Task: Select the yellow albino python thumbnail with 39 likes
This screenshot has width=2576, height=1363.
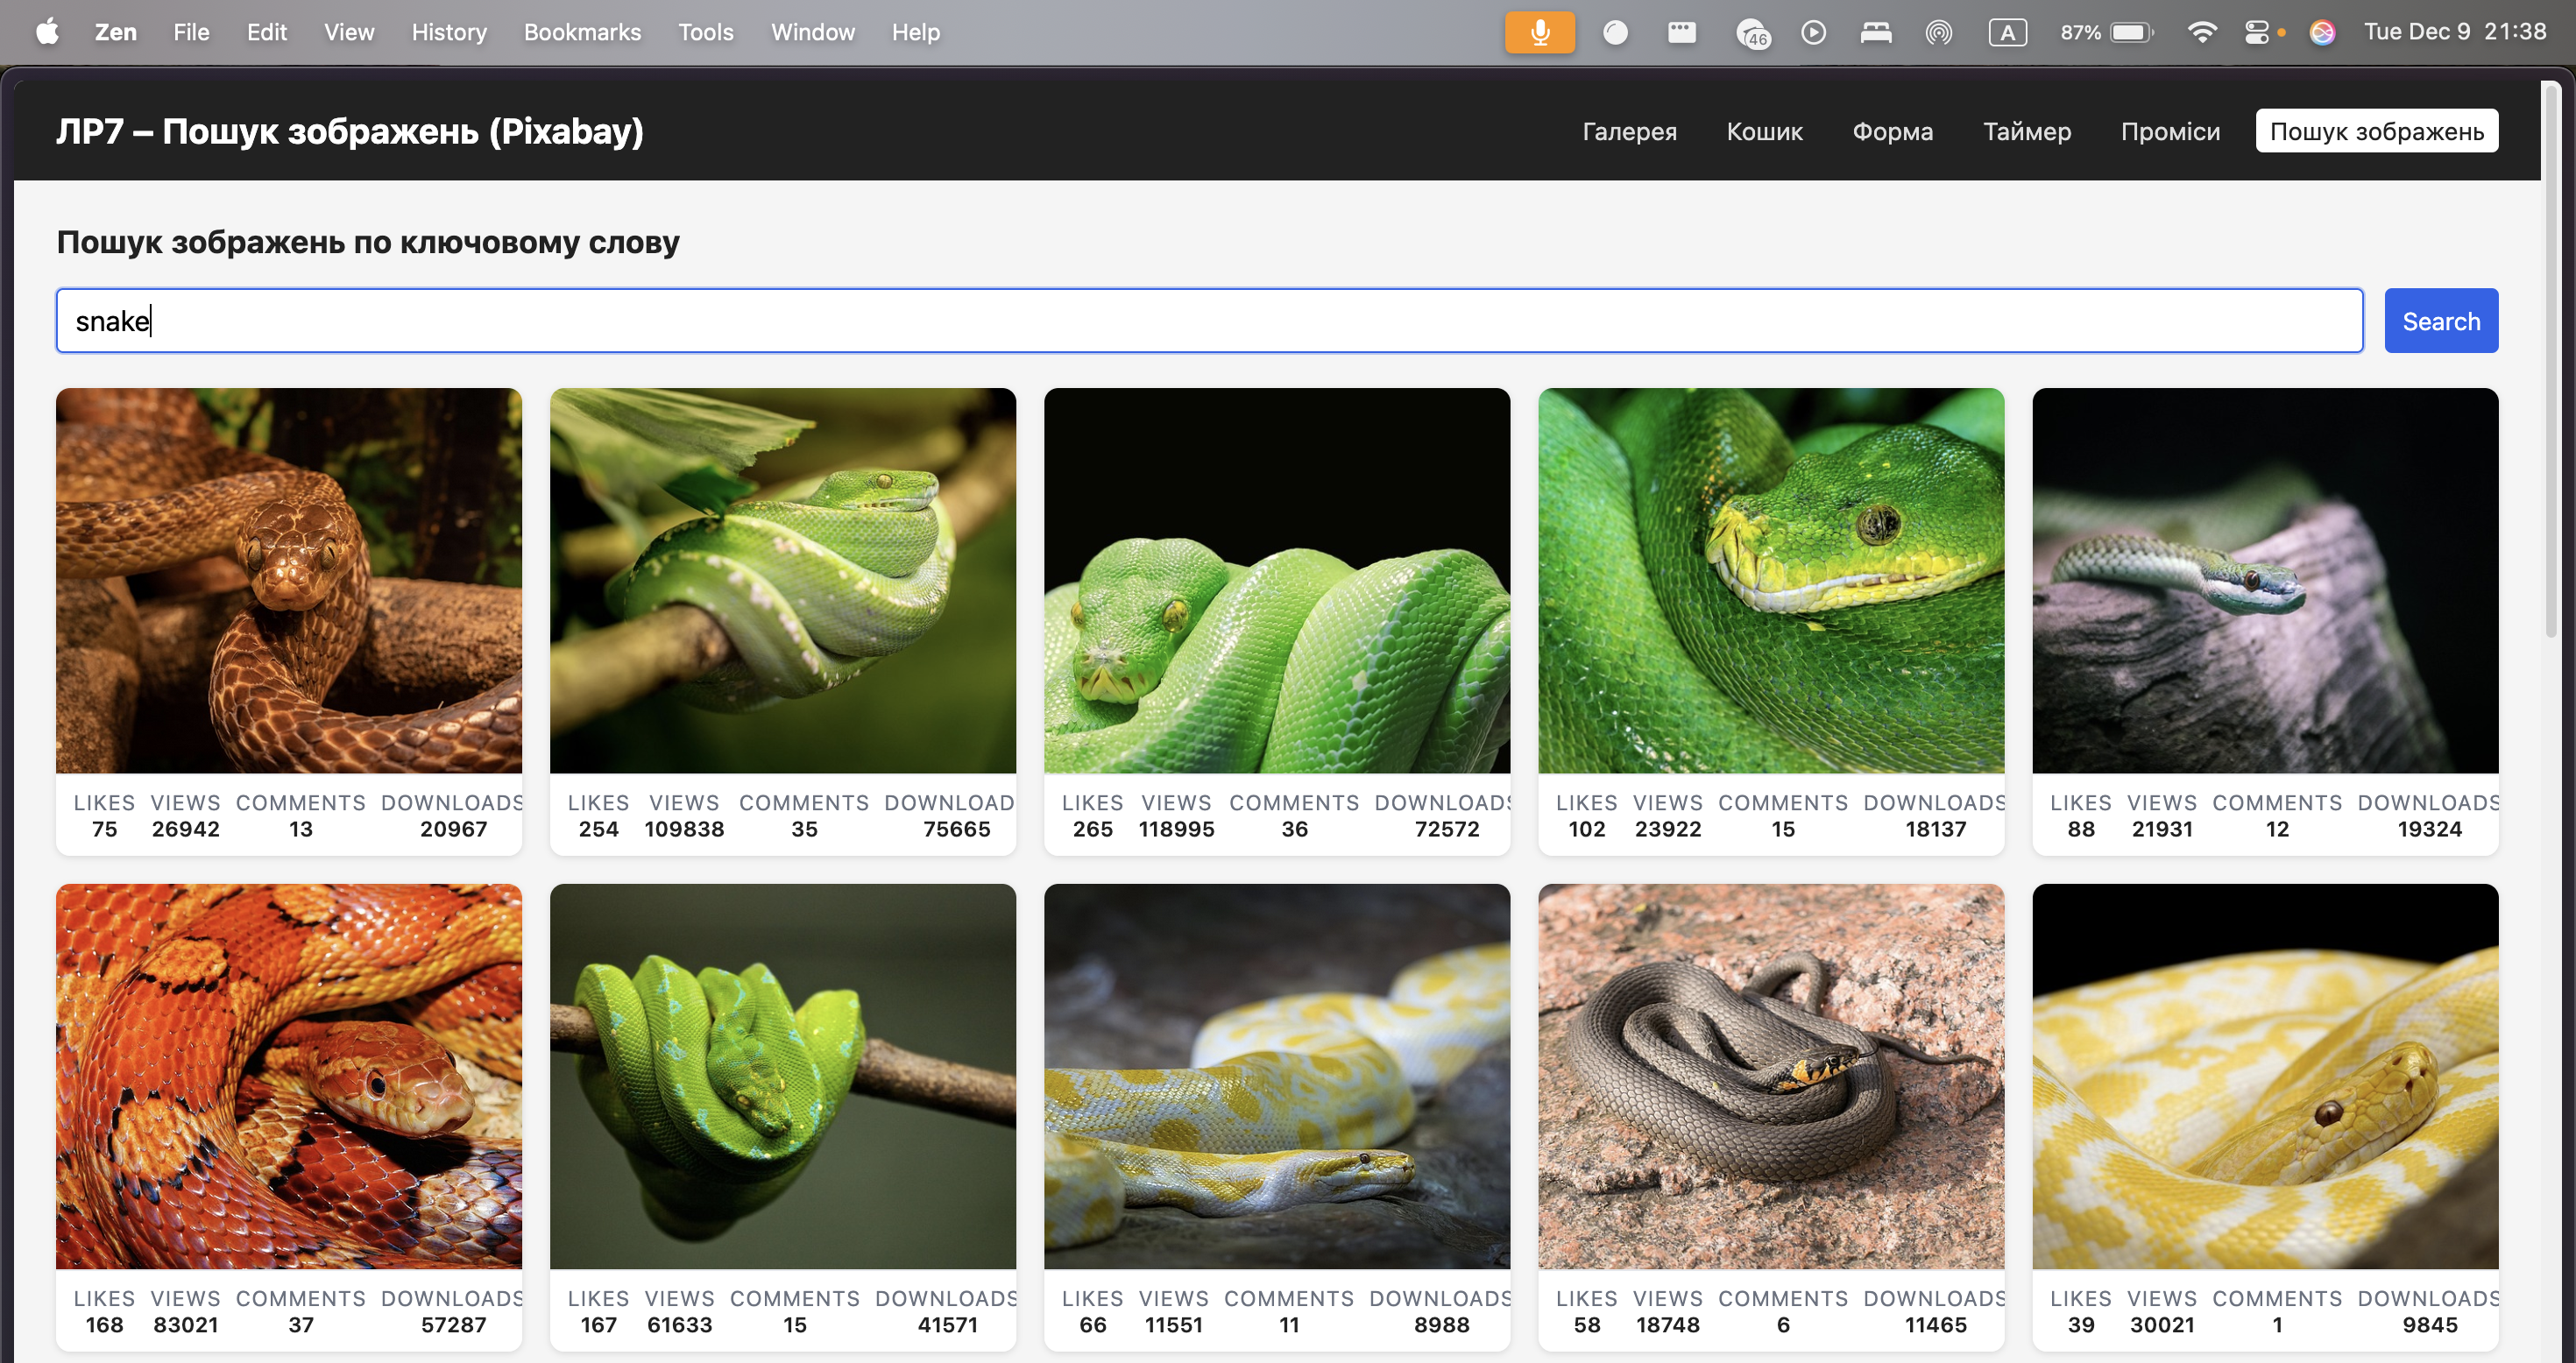Action: (x=2264, y=1076)
